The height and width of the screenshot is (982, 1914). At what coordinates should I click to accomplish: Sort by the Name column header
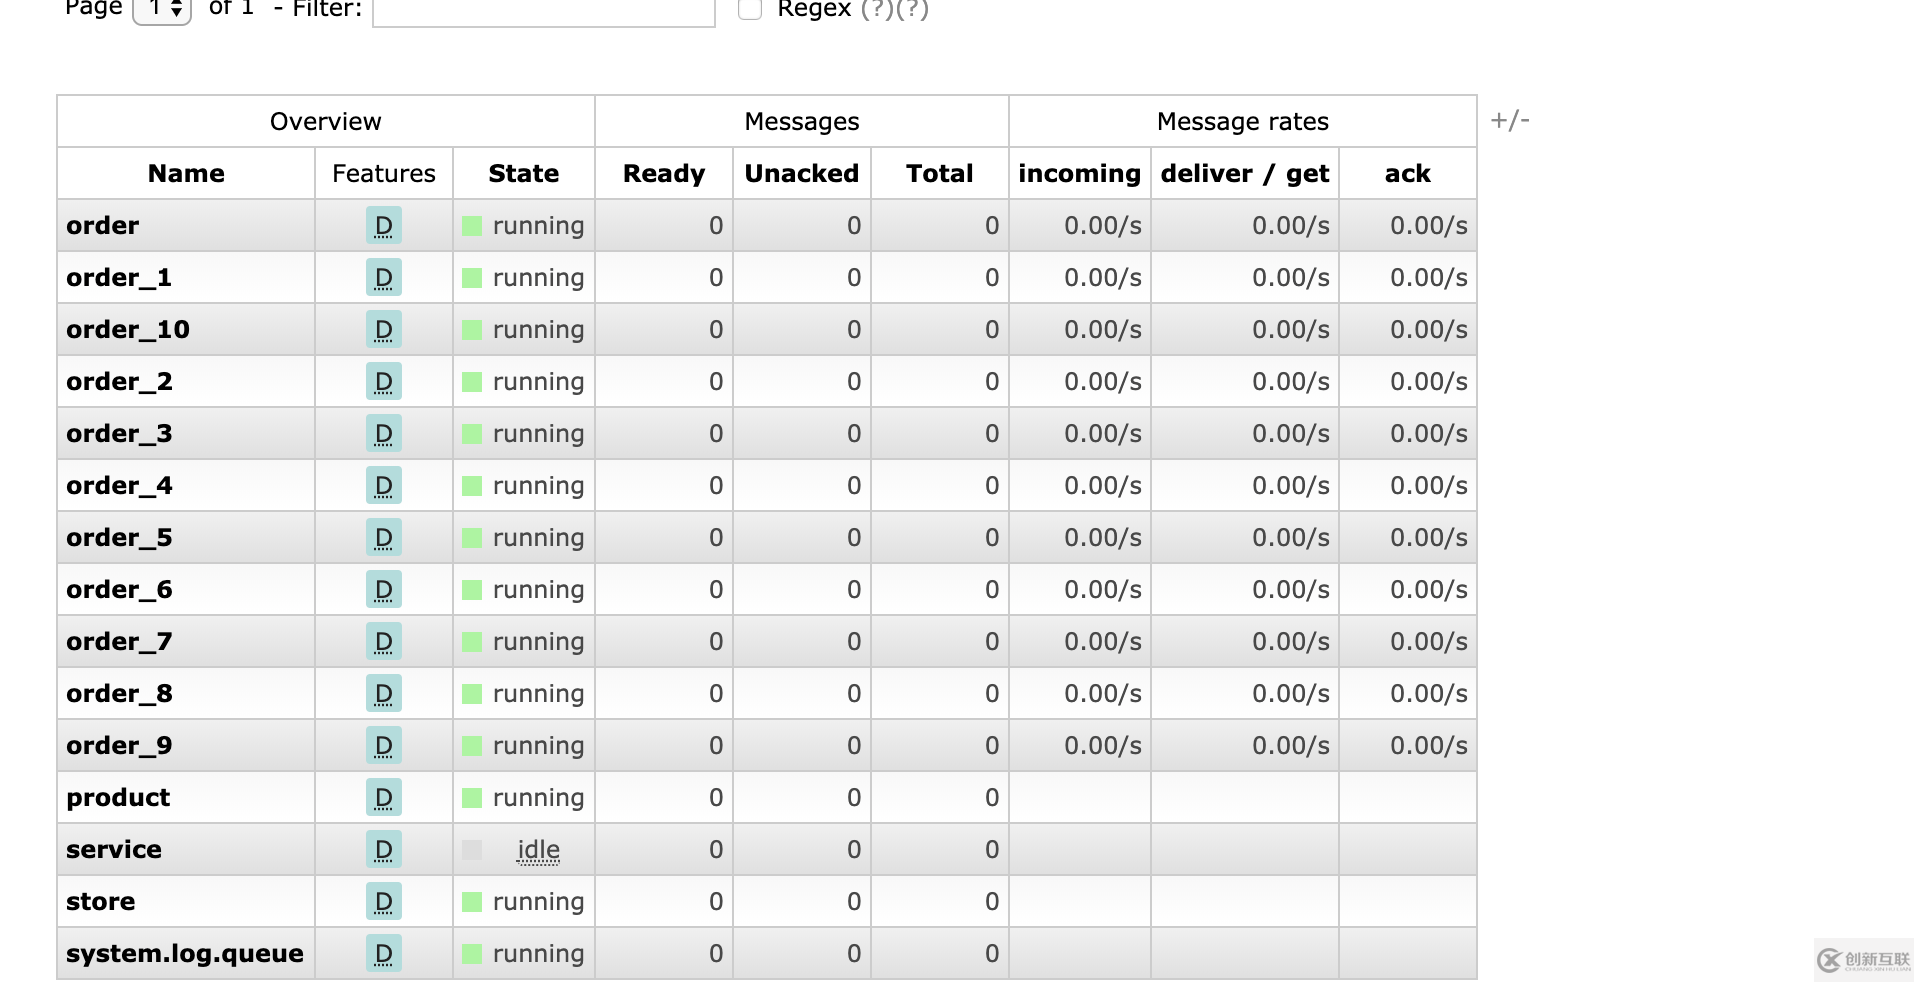(x=186, y=173)
